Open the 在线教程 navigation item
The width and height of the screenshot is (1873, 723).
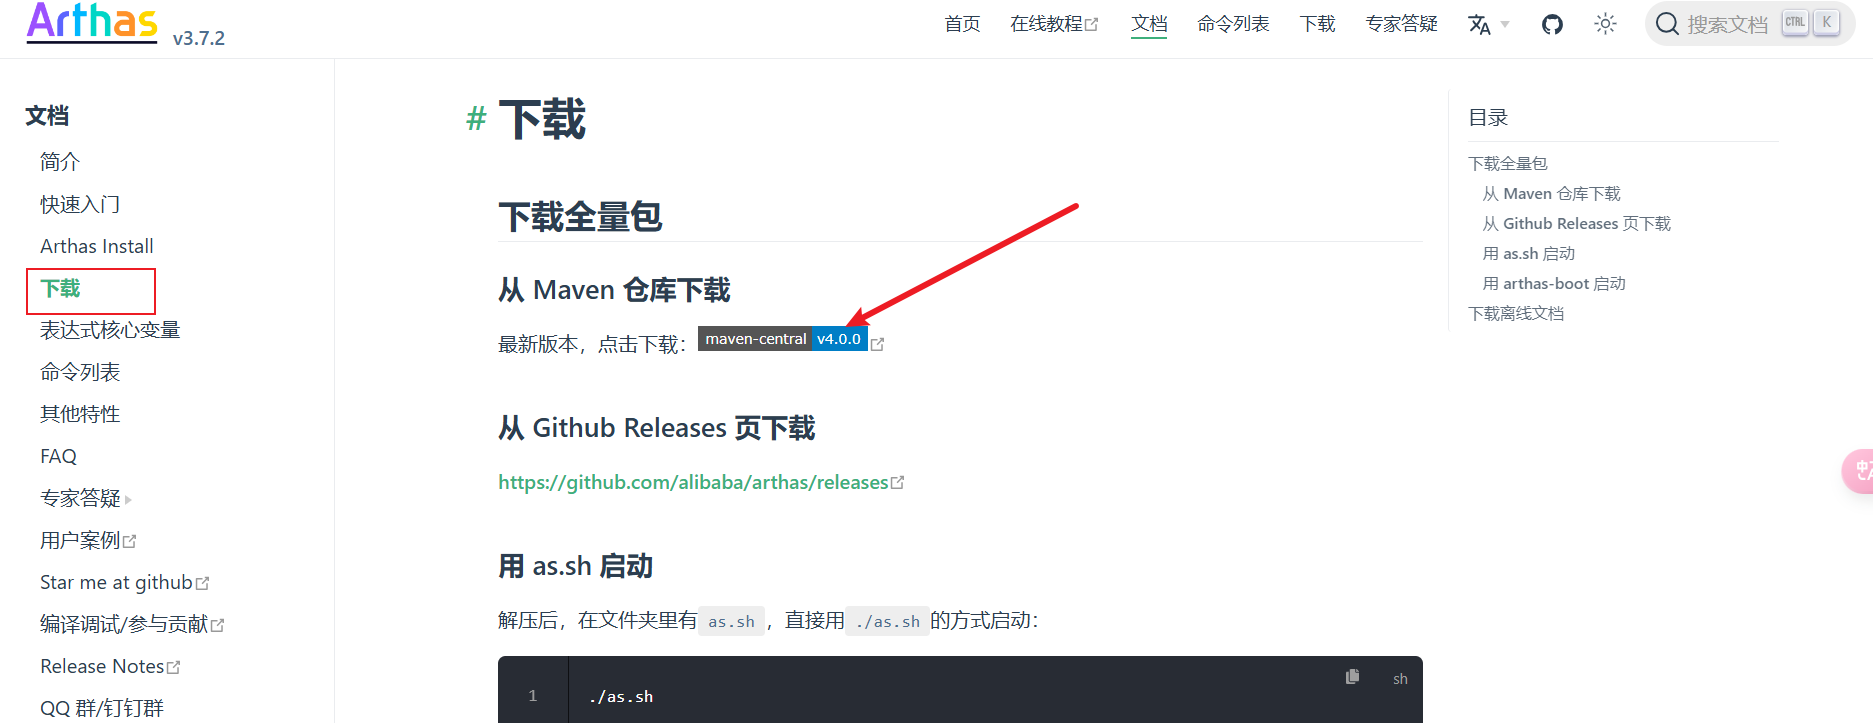click(1053, 24)
